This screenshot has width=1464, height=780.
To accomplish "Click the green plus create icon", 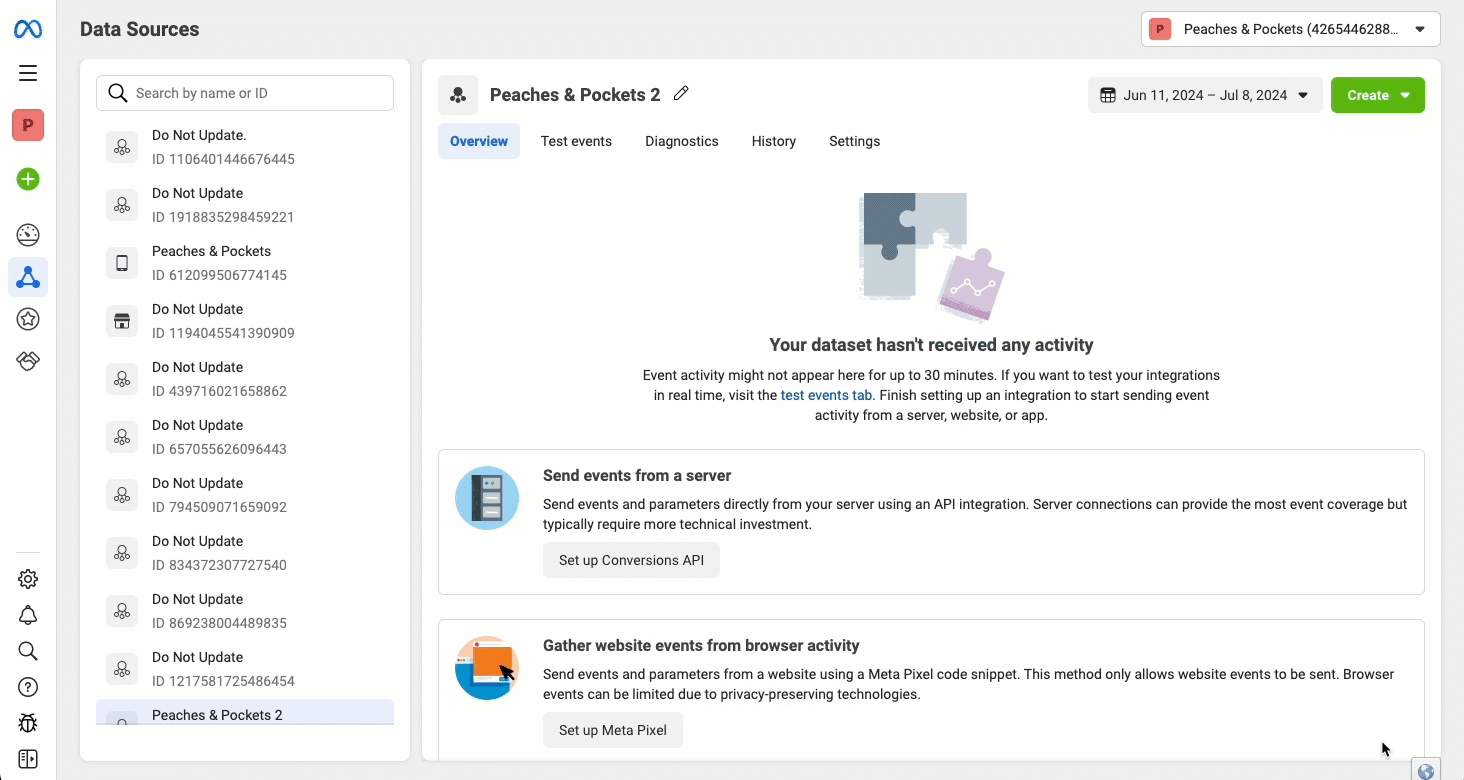I will pos(28,179).
